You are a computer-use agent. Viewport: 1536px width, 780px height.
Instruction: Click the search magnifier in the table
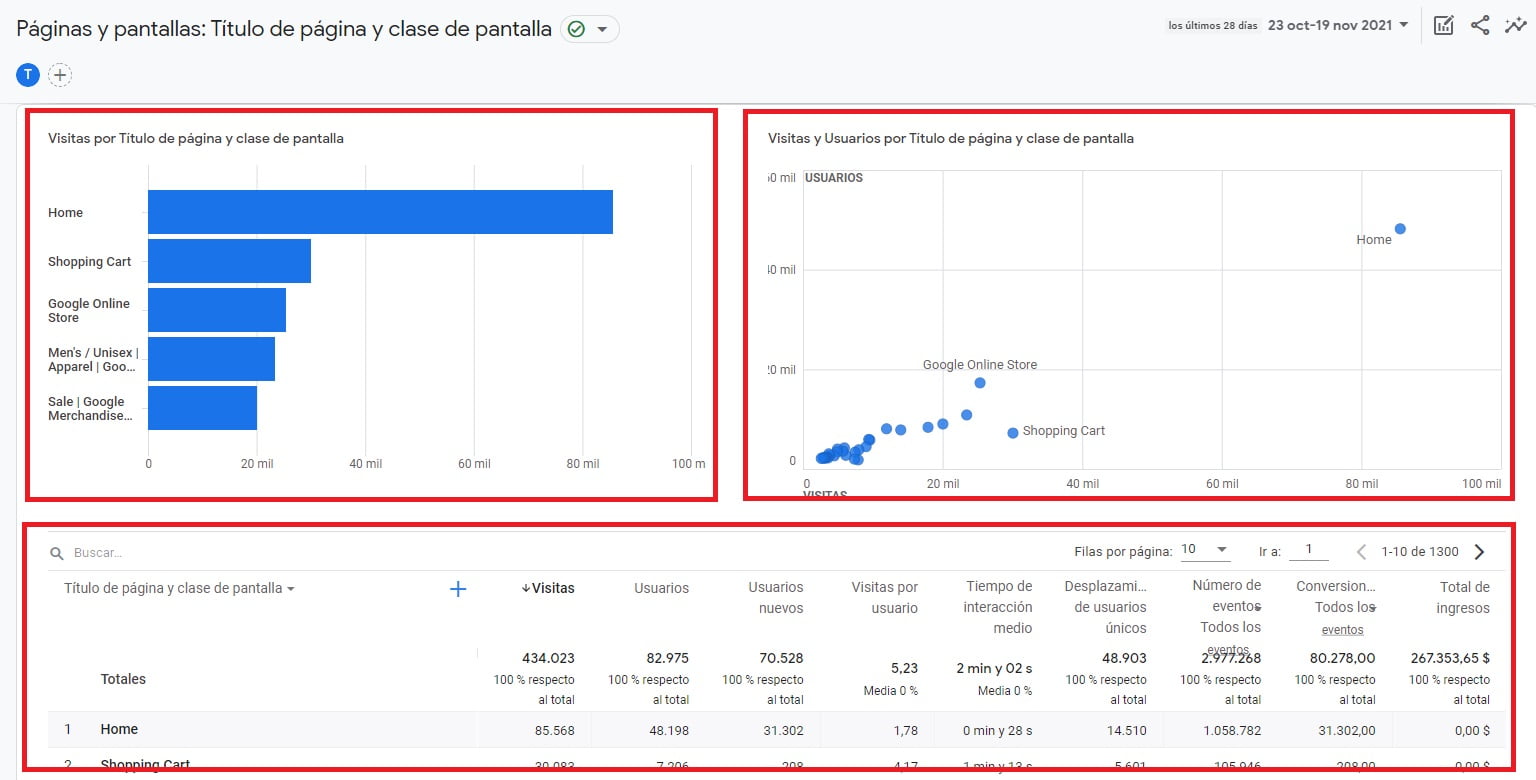[x=55, y=552]
